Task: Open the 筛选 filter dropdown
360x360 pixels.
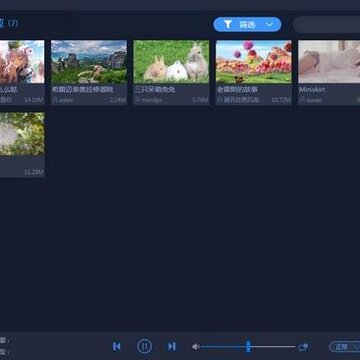Action: pos(247,24)
